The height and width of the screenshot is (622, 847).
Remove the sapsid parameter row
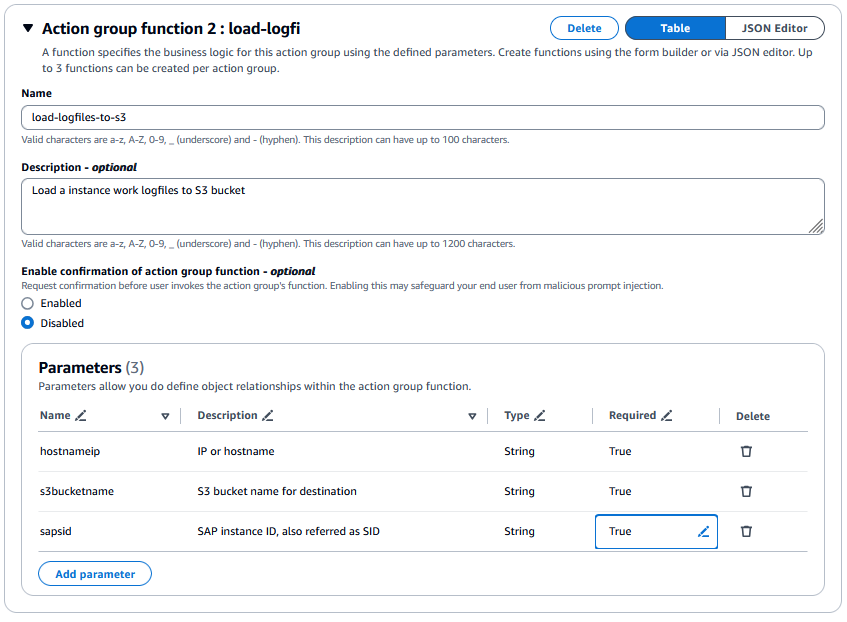tap(746, 531)
